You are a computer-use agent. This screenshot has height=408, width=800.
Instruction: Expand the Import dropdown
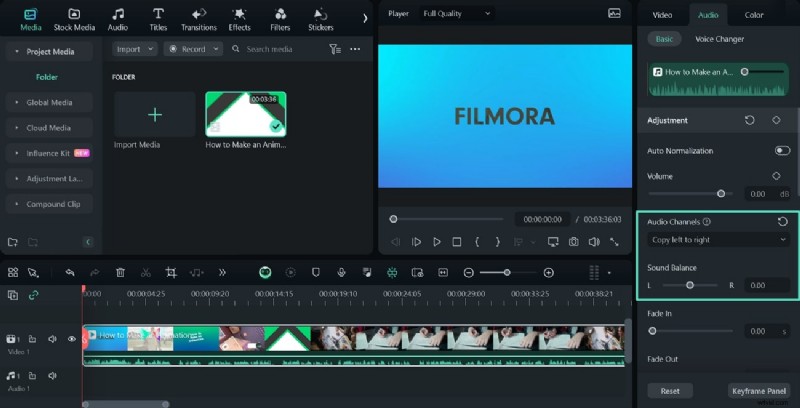pos(135,49)
